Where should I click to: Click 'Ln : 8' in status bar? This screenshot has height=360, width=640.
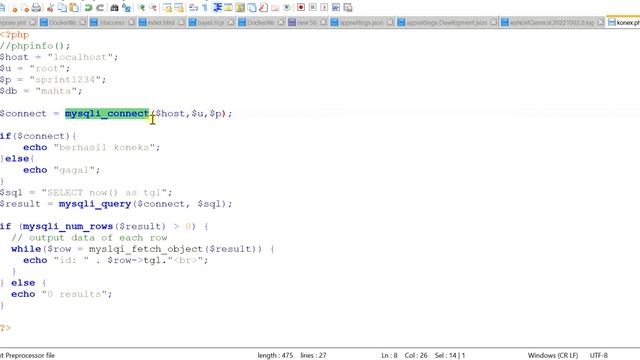(x=389, y=356)
